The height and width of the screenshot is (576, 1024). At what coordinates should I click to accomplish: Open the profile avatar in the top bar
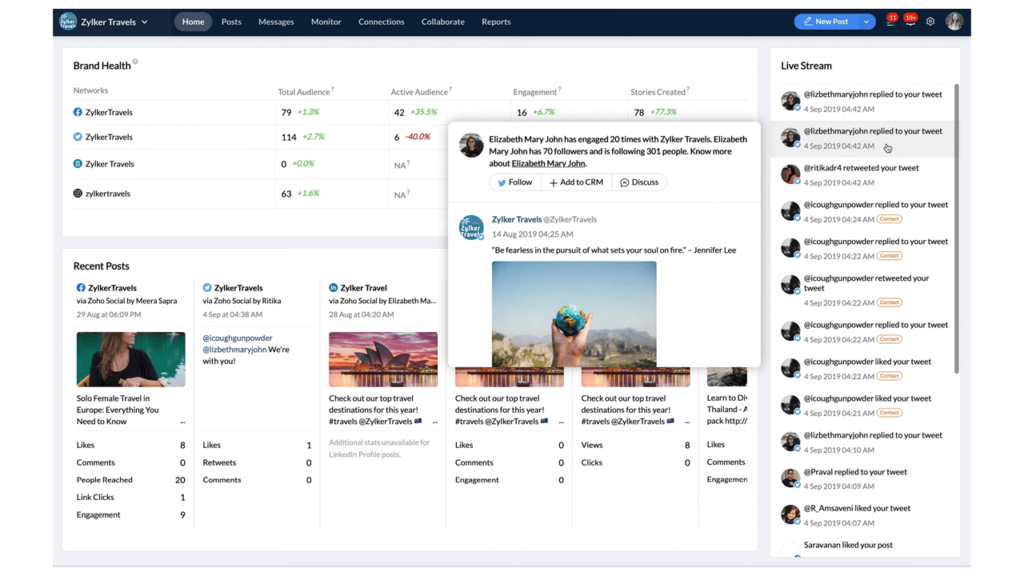[954, 22]
